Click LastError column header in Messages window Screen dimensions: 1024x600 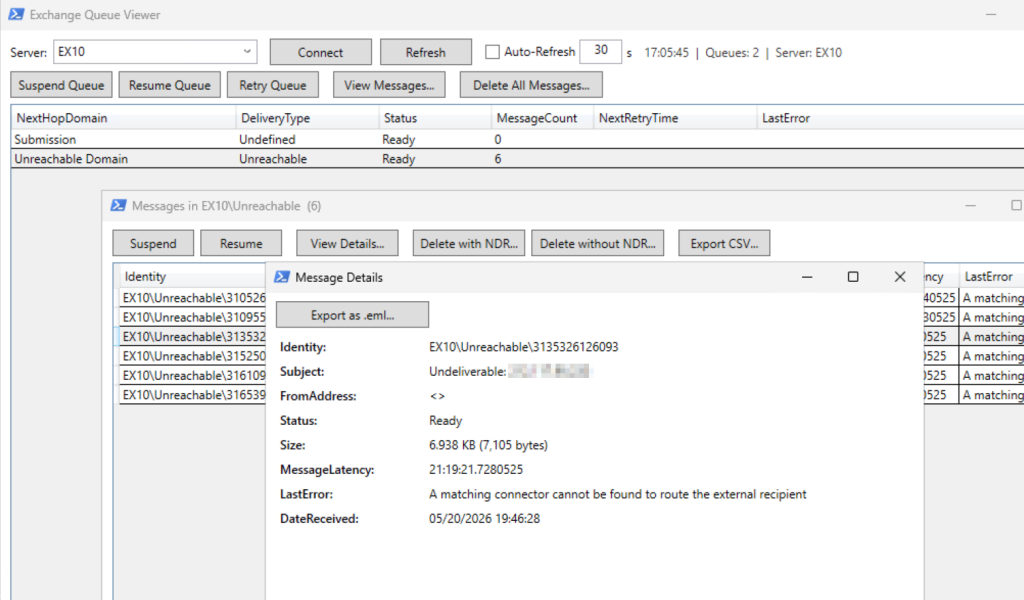point(989,277)
